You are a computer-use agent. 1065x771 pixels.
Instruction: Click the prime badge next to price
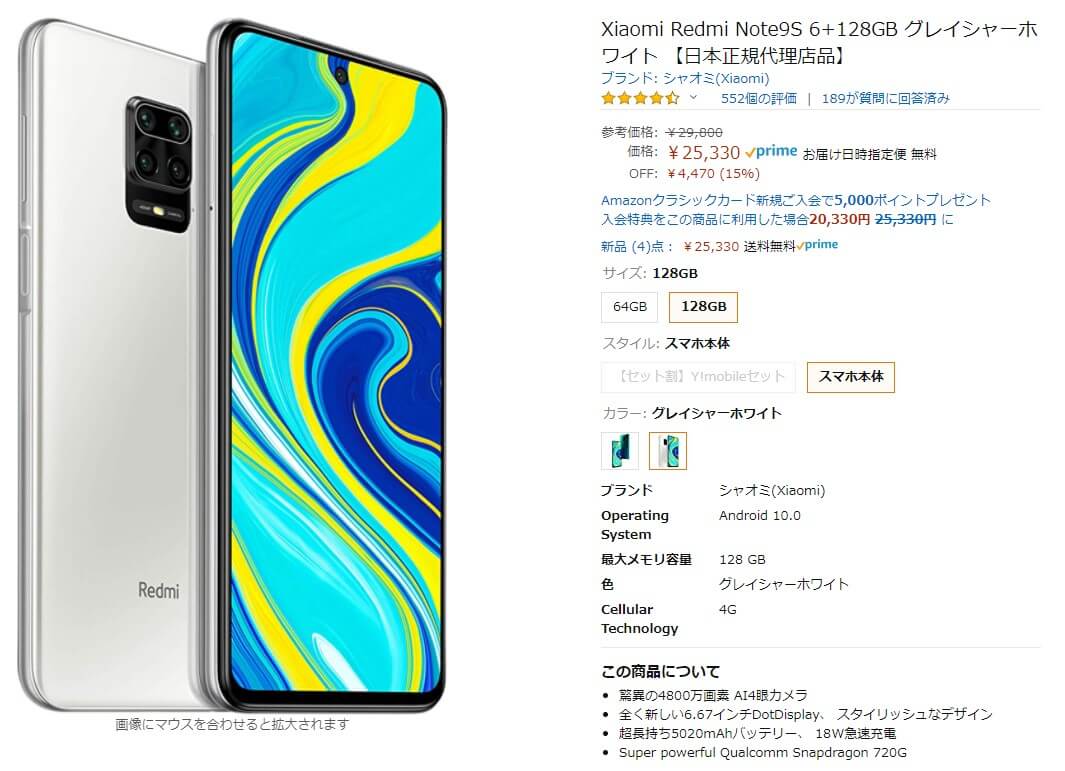click(x=772, y=151)
